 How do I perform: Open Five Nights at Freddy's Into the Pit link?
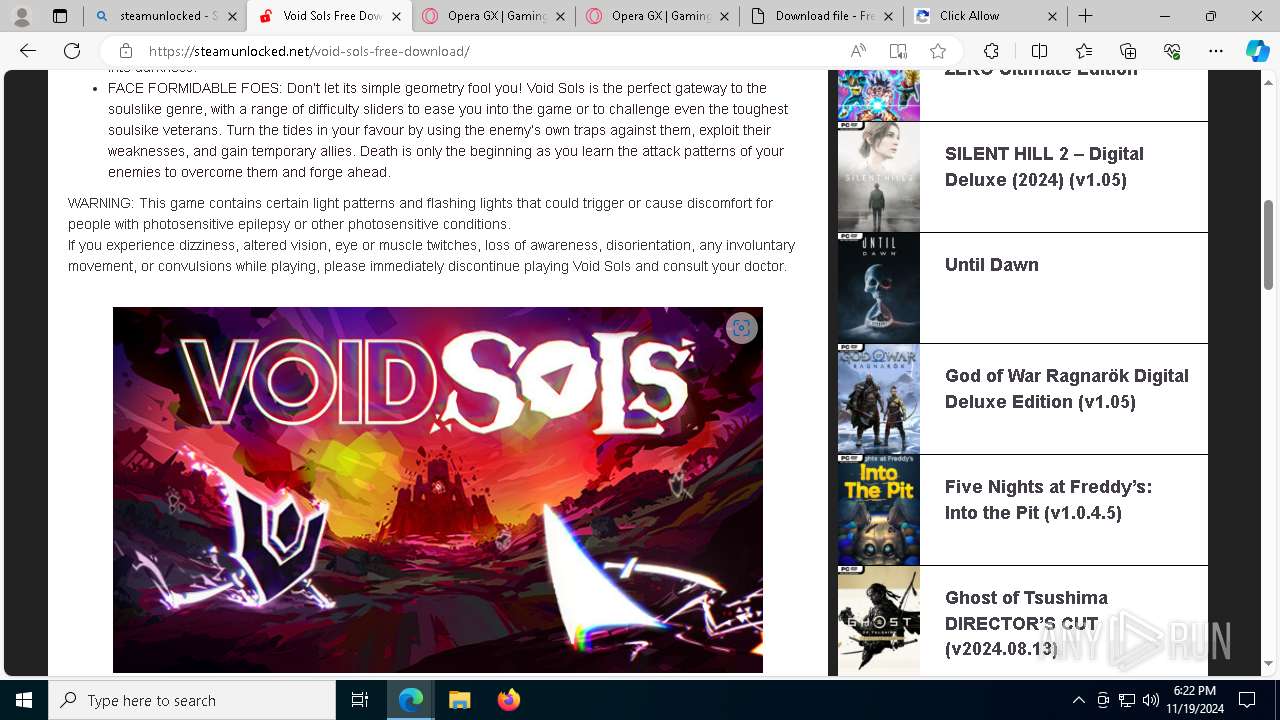point(1048,500)
